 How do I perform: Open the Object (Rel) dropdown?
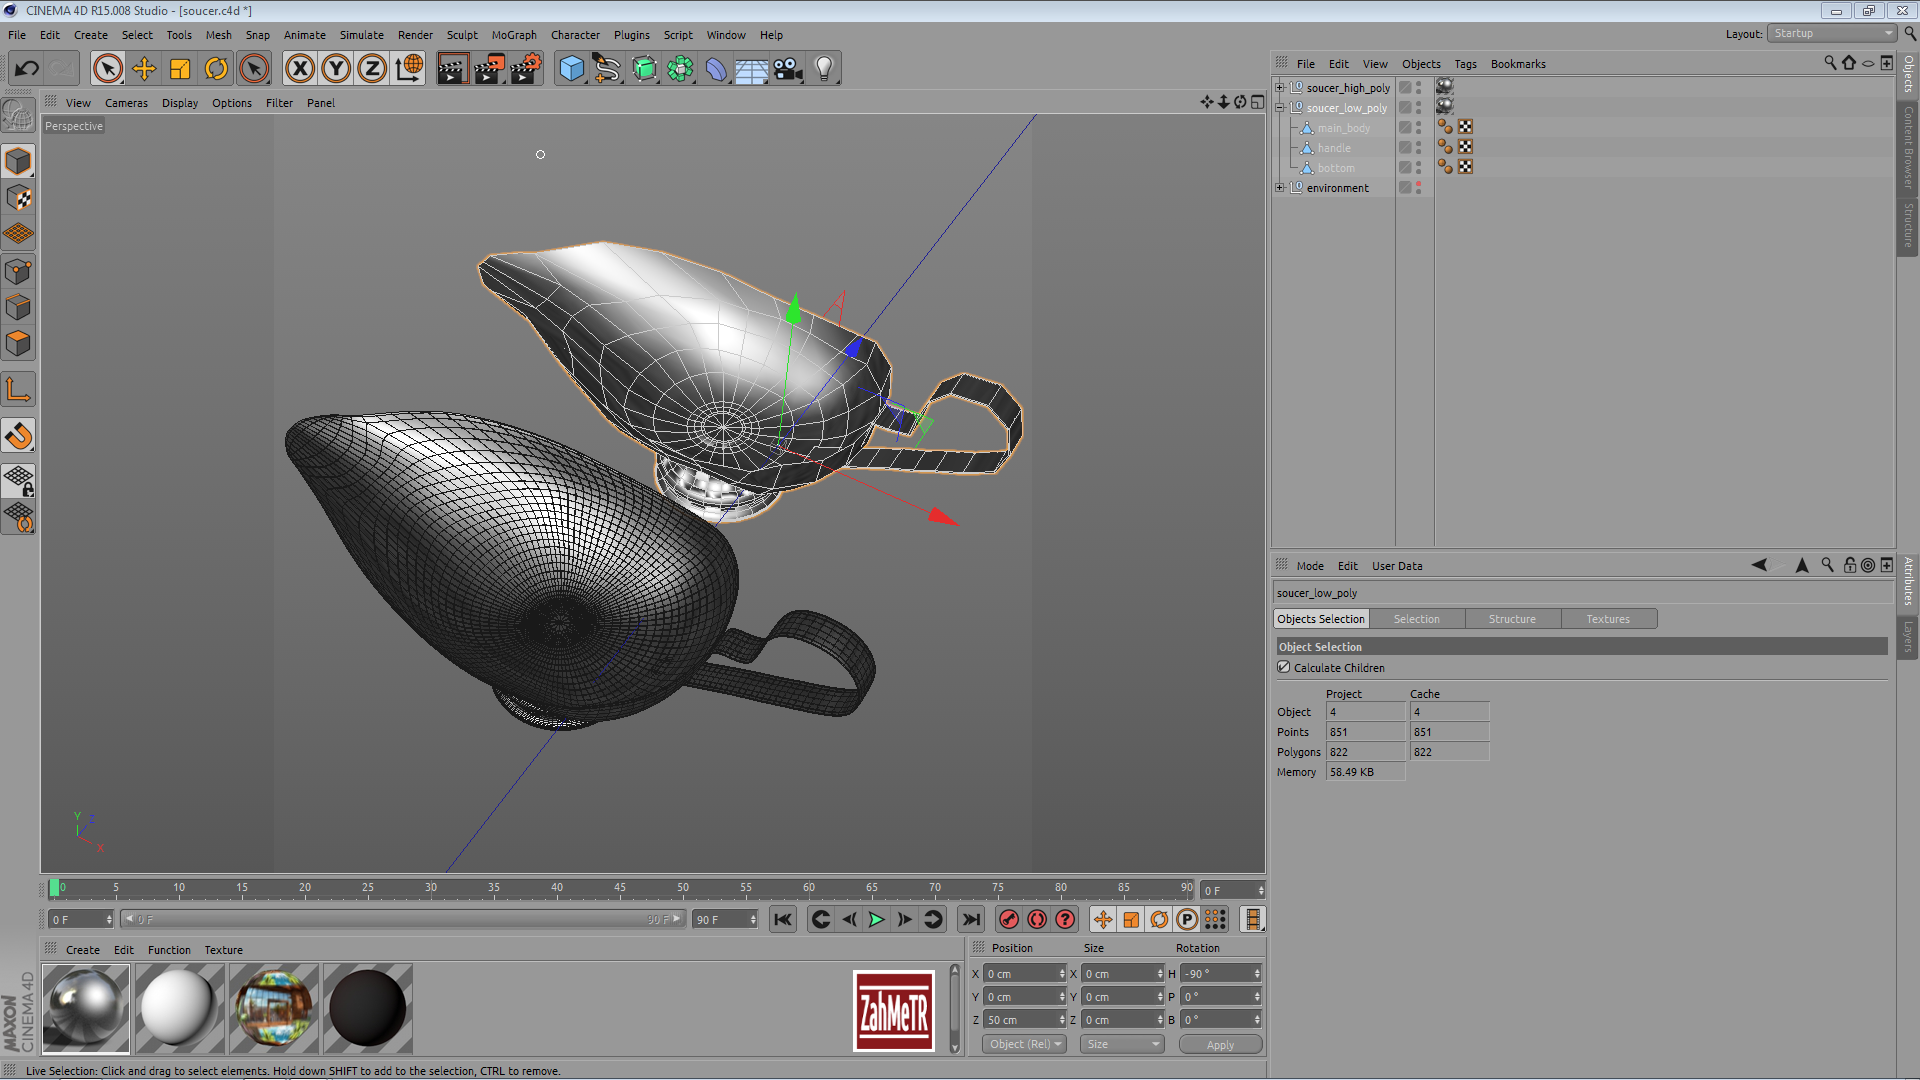(1024, 1044)
